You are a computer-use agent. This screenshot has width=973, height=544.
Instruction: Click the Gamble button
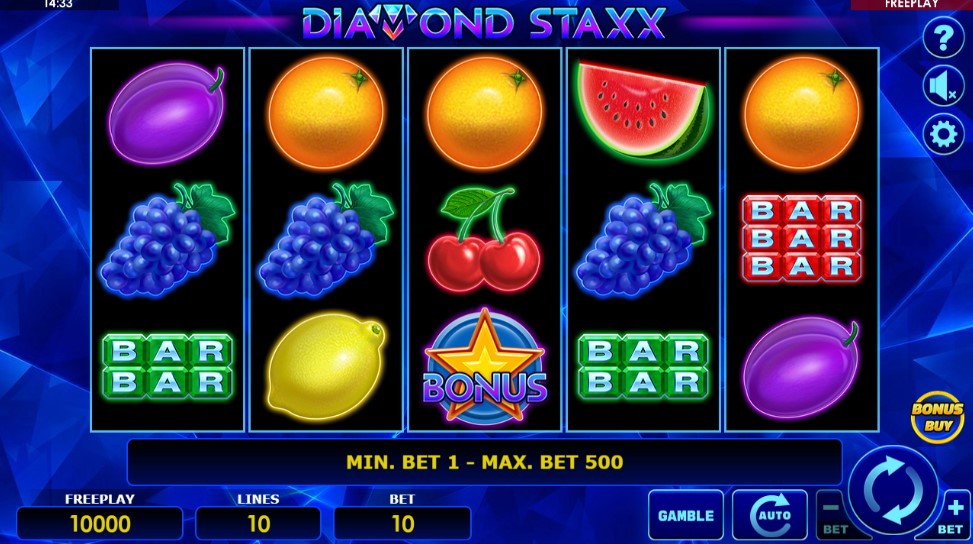[x=686, y=515]
